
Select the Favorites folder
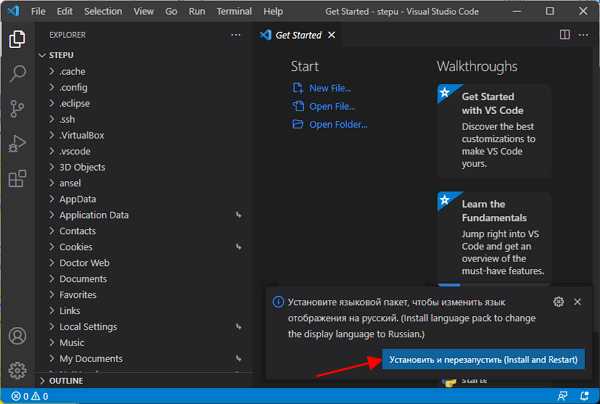click(78, 295)
